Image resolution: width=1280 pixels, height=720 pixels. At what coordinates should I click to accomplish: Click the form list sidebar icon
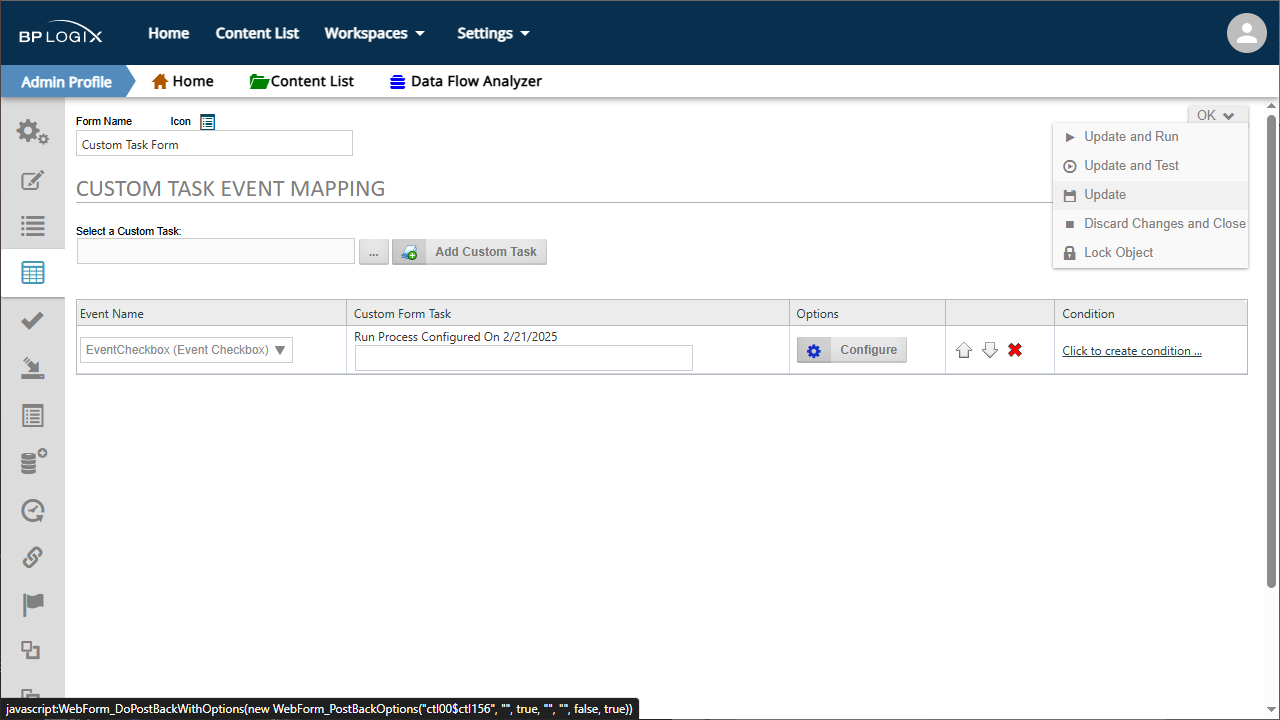pyautogui.click(x=32, y=416)
